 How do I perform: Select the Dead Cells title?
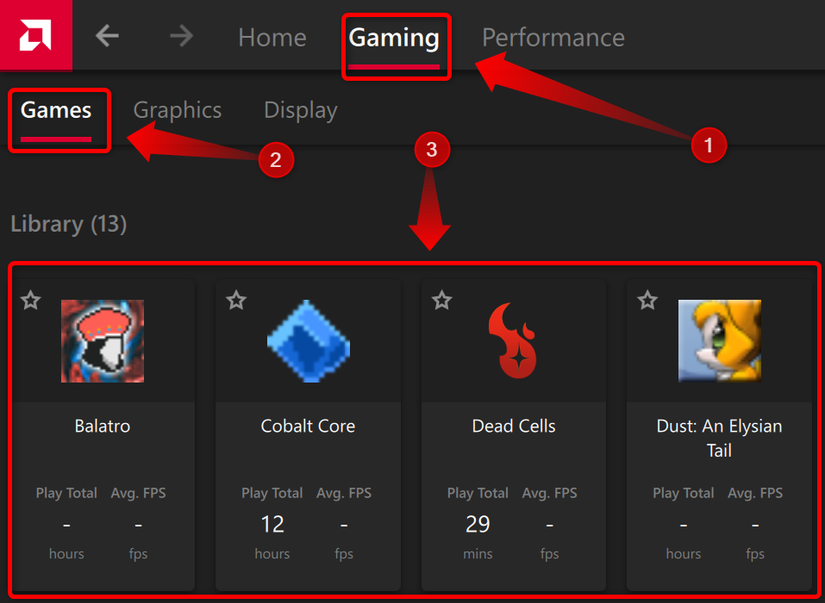514,426
